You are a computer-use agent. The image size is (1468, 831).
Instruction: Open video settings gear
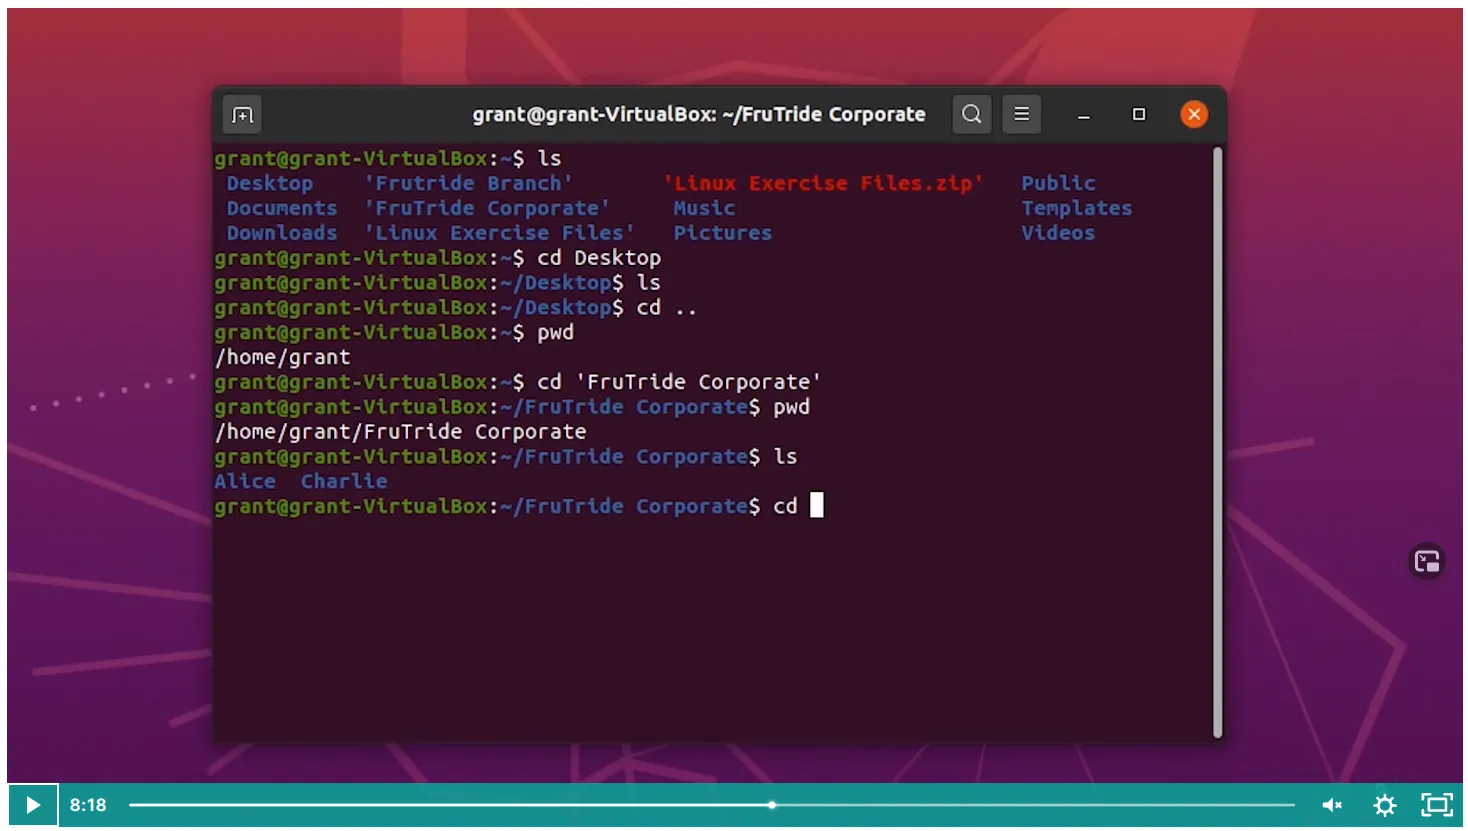point(1385,805)
